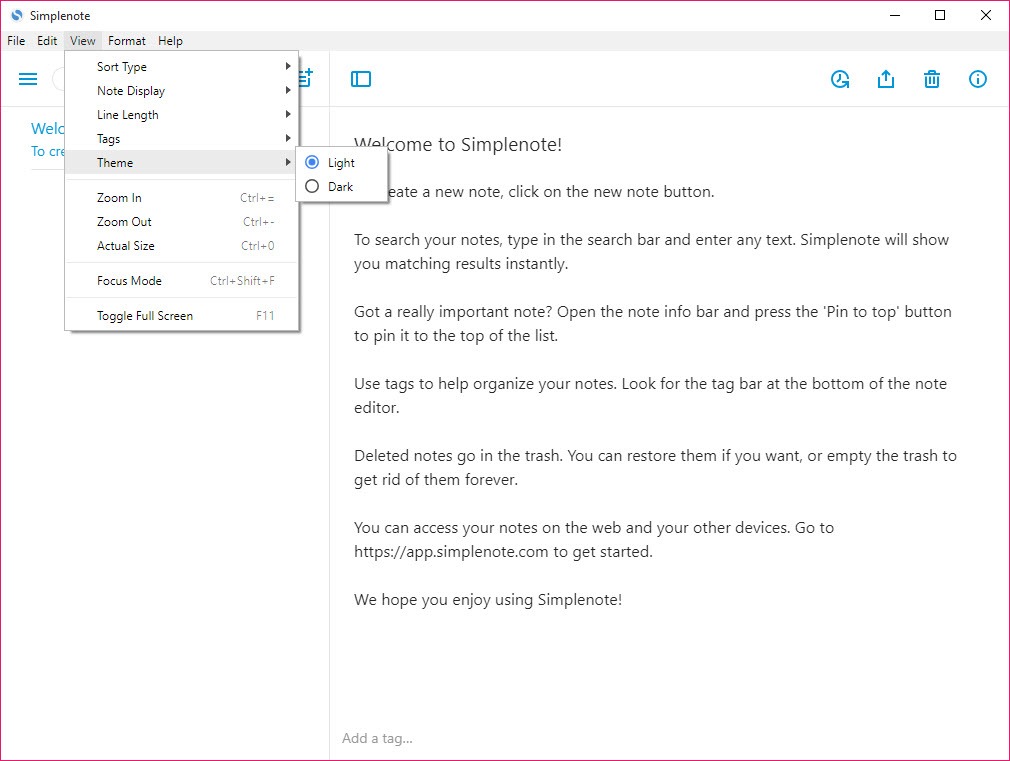
Task: Expand the Sort Type submenu
Action: [182, 66]
